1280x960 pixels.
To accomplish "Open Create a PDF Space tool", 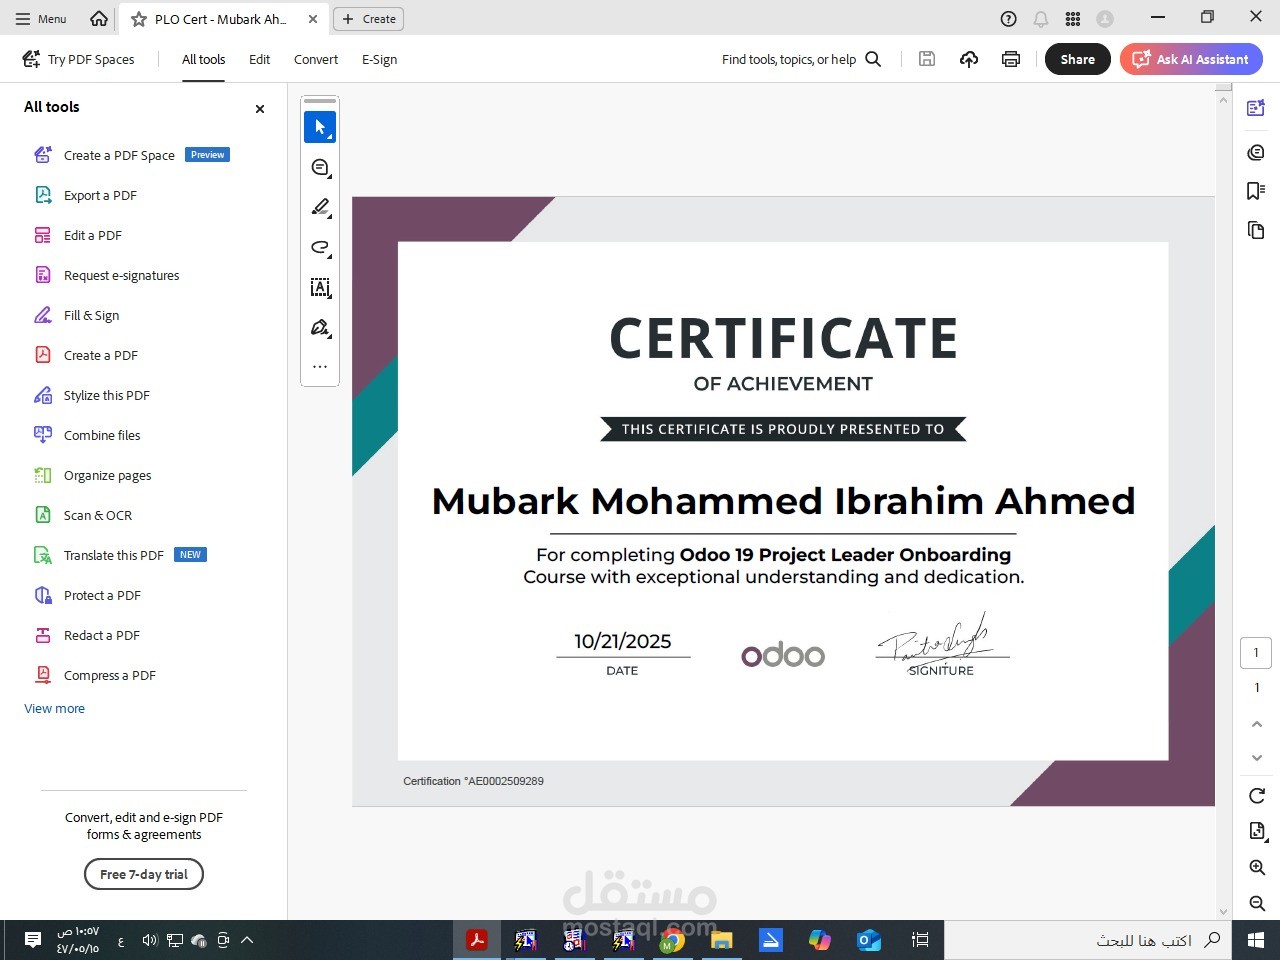I will click(132, 155).
